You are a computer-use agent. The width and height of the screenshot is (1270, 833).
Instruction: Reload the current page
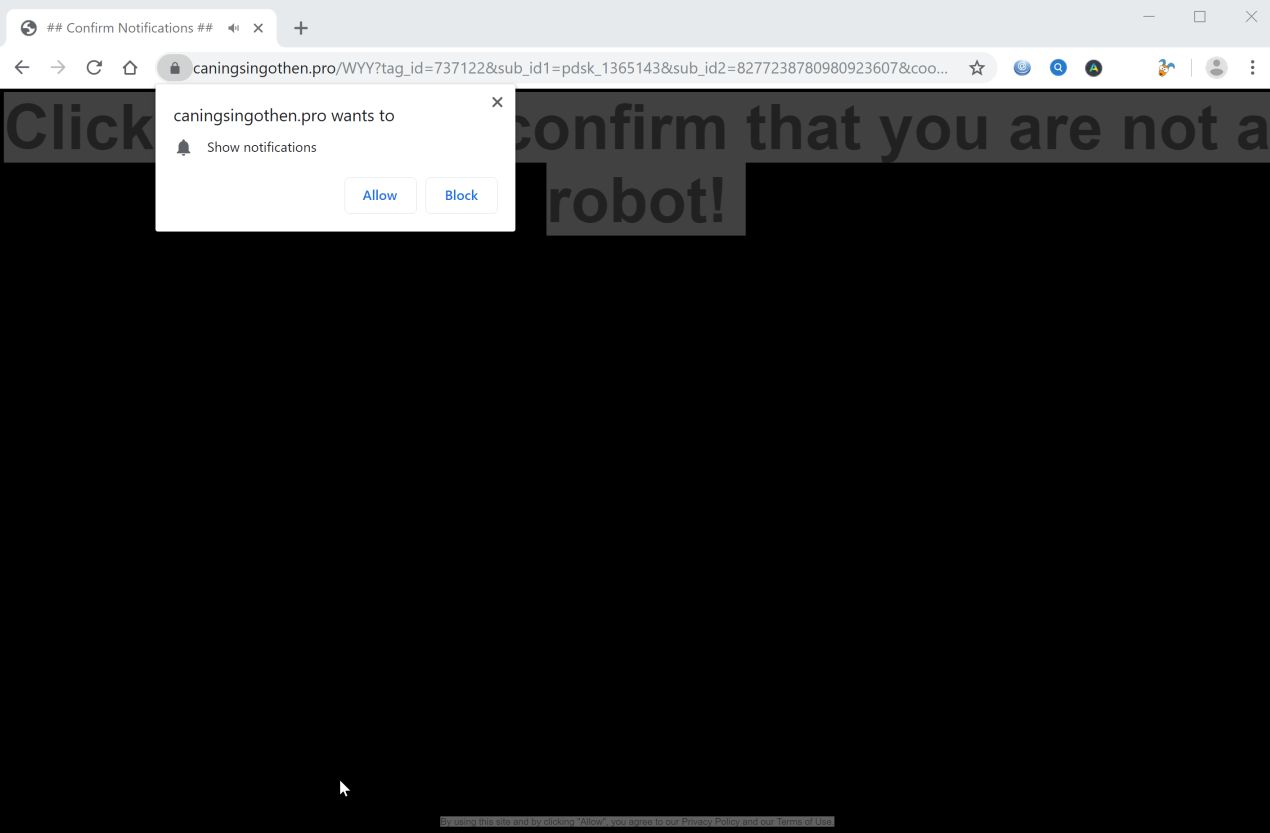coord(93,67)
